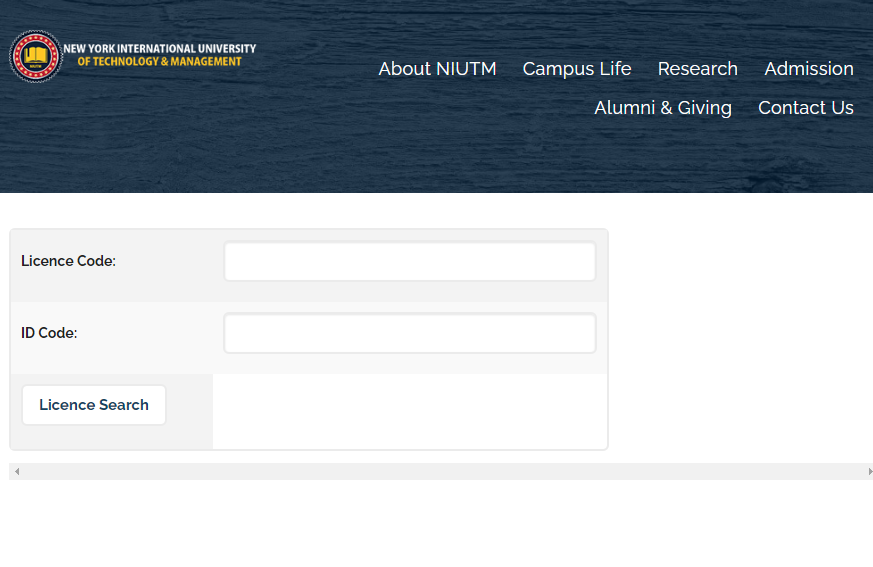Image resolution: width=873 pixels, height=567 pixels.
Task: Click the yellow Of Technology & Management text
Action: [x=159, y=62]
